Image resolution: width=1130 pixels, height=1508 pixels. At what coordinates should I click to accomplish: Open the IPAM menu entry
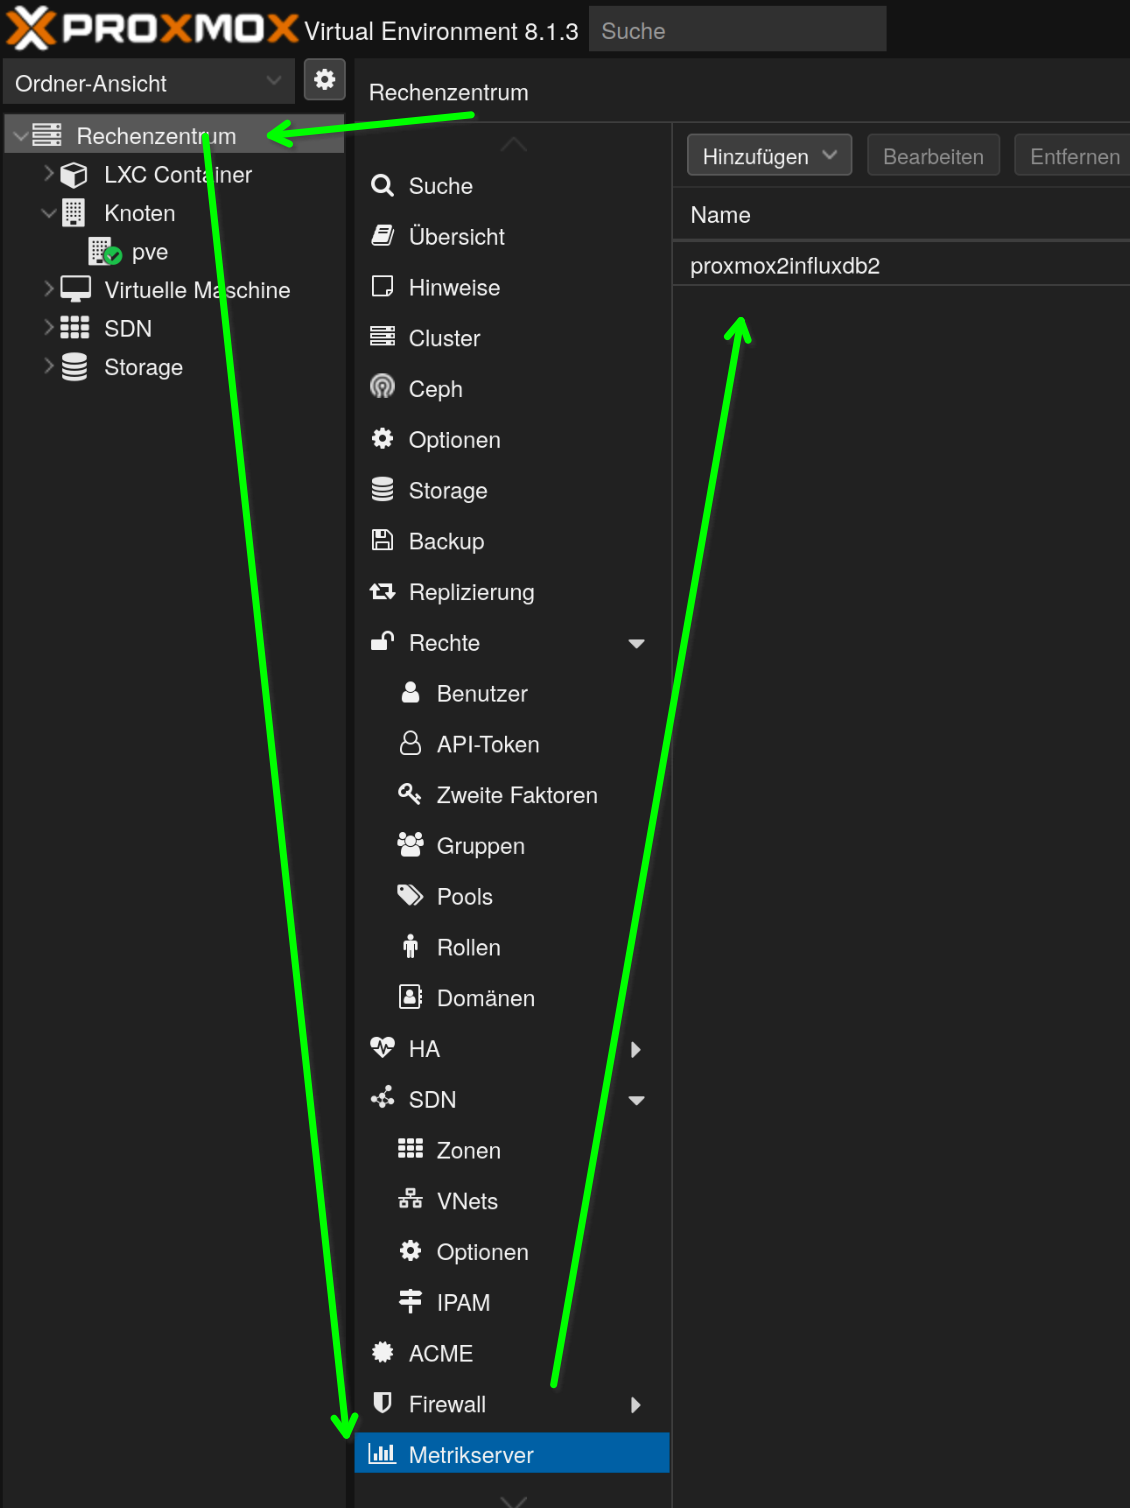point(512,1302)
